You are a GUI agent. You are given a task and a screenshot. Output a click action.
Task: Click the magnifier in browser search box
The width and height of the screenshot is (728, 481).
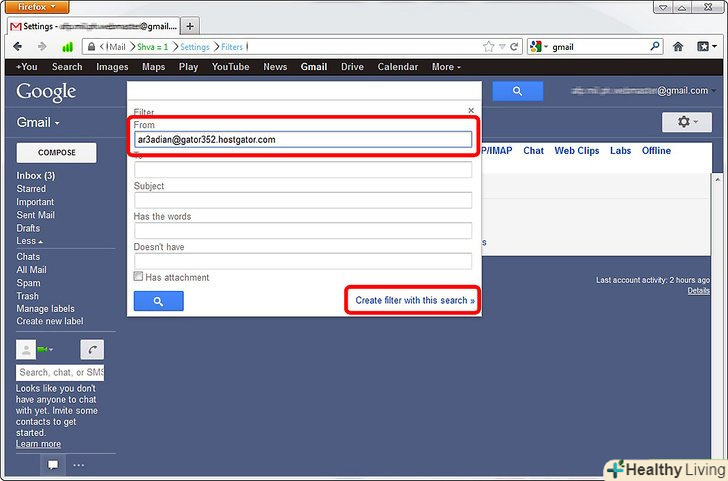(655, 46)
